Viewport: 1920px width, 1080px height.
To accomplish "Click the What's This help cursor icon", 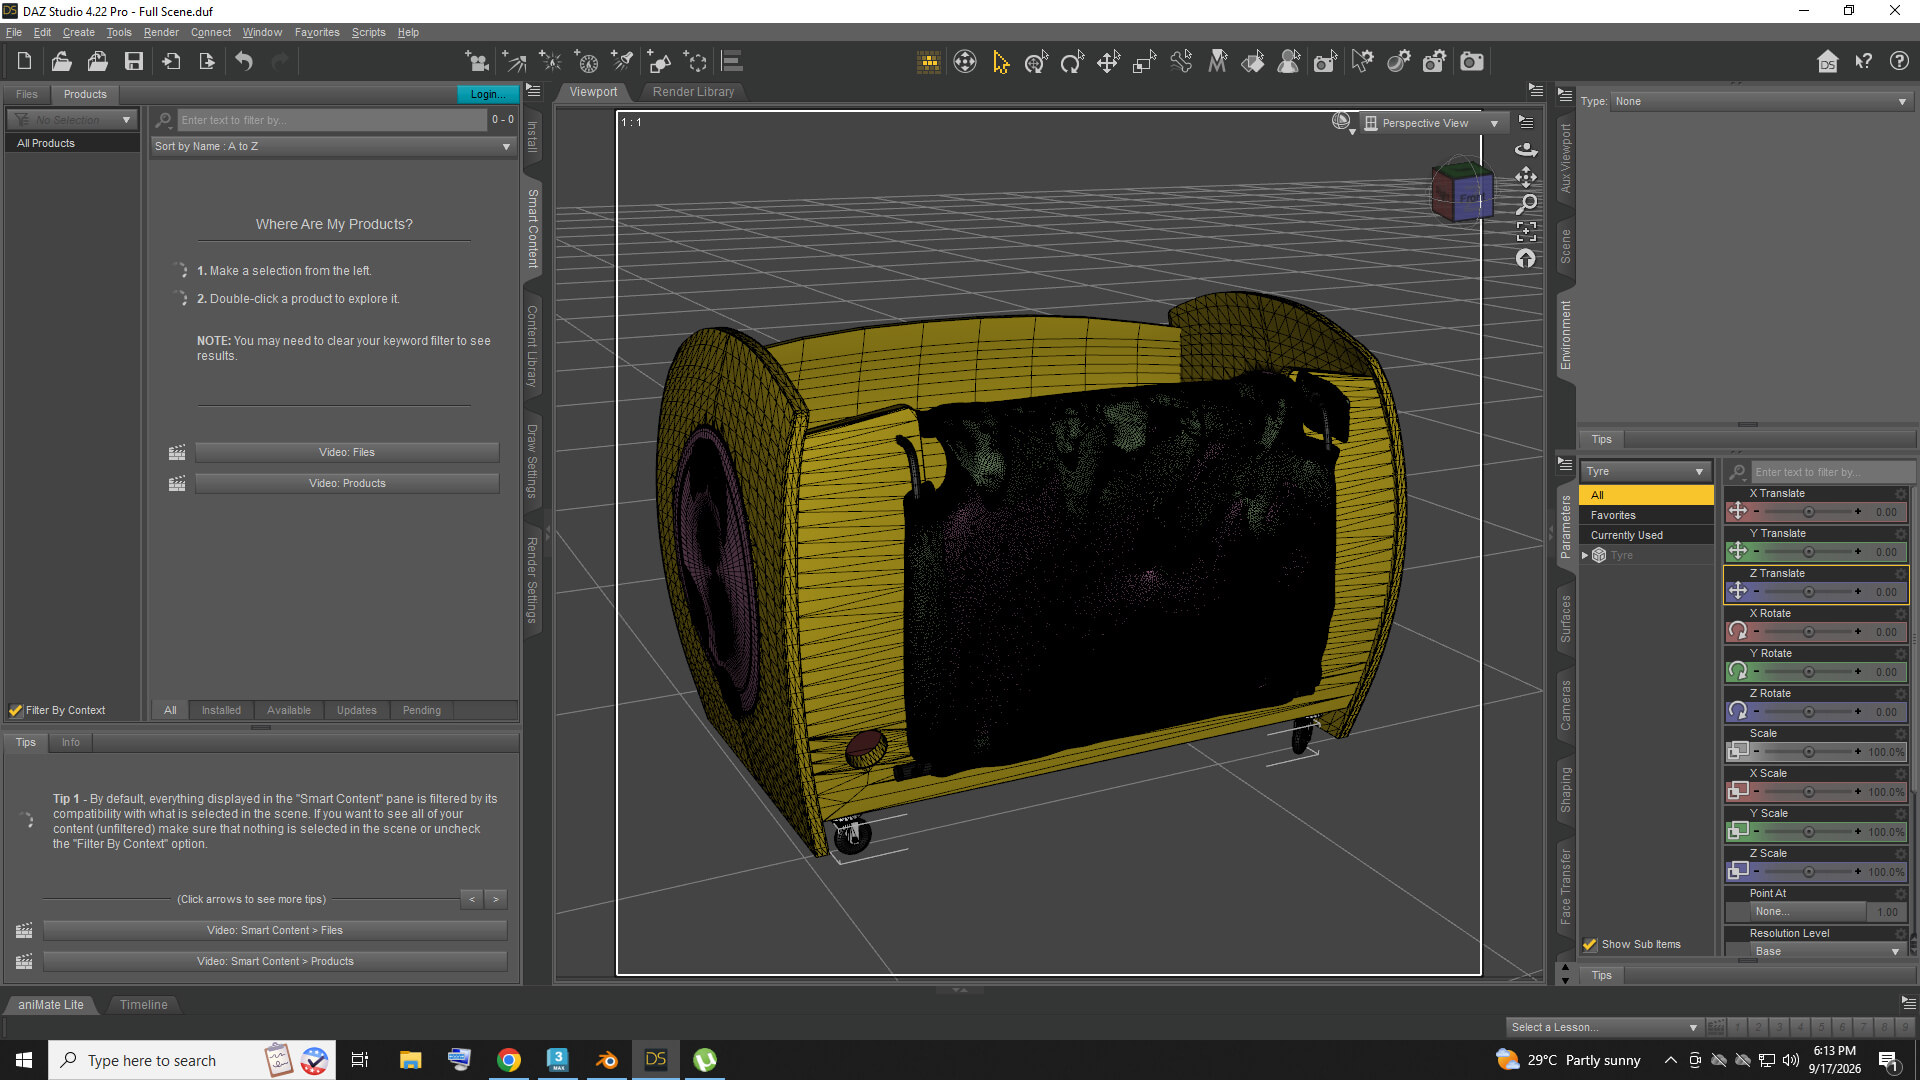I will pos(1863,62).
